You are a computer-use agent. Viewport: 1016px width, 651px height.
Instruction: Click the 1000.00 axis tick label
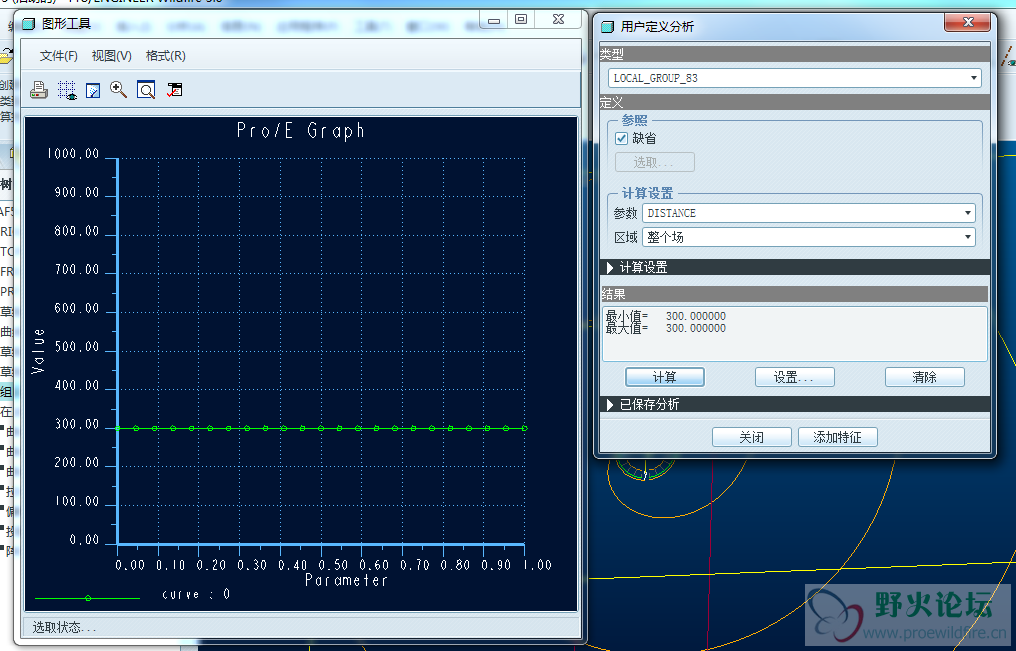click(73, 154)
